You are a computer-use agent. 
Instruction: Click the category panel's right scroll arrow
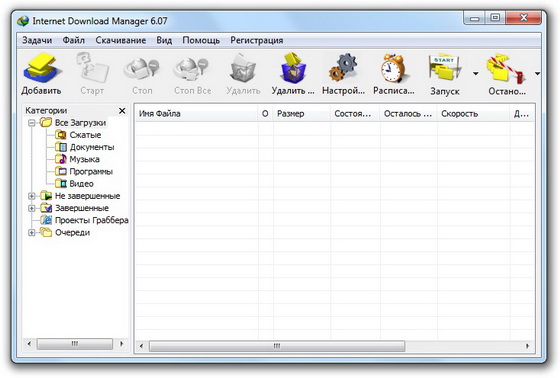(122, 344)
